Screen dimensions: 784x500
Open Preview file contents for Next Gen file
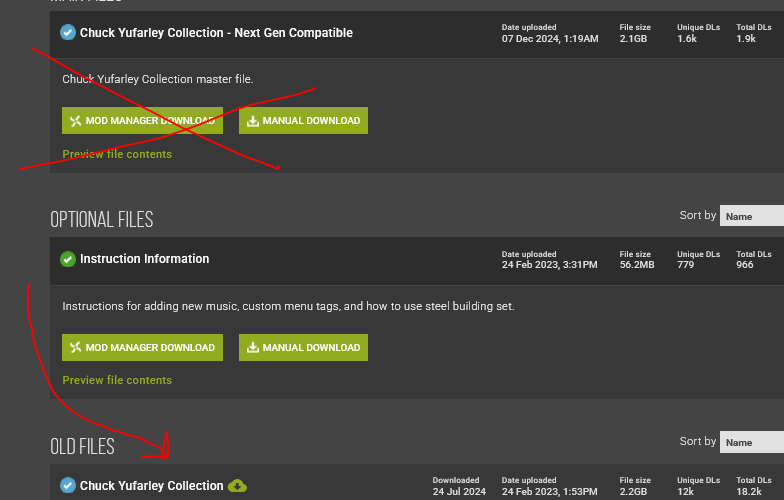[x=117, y=154]
